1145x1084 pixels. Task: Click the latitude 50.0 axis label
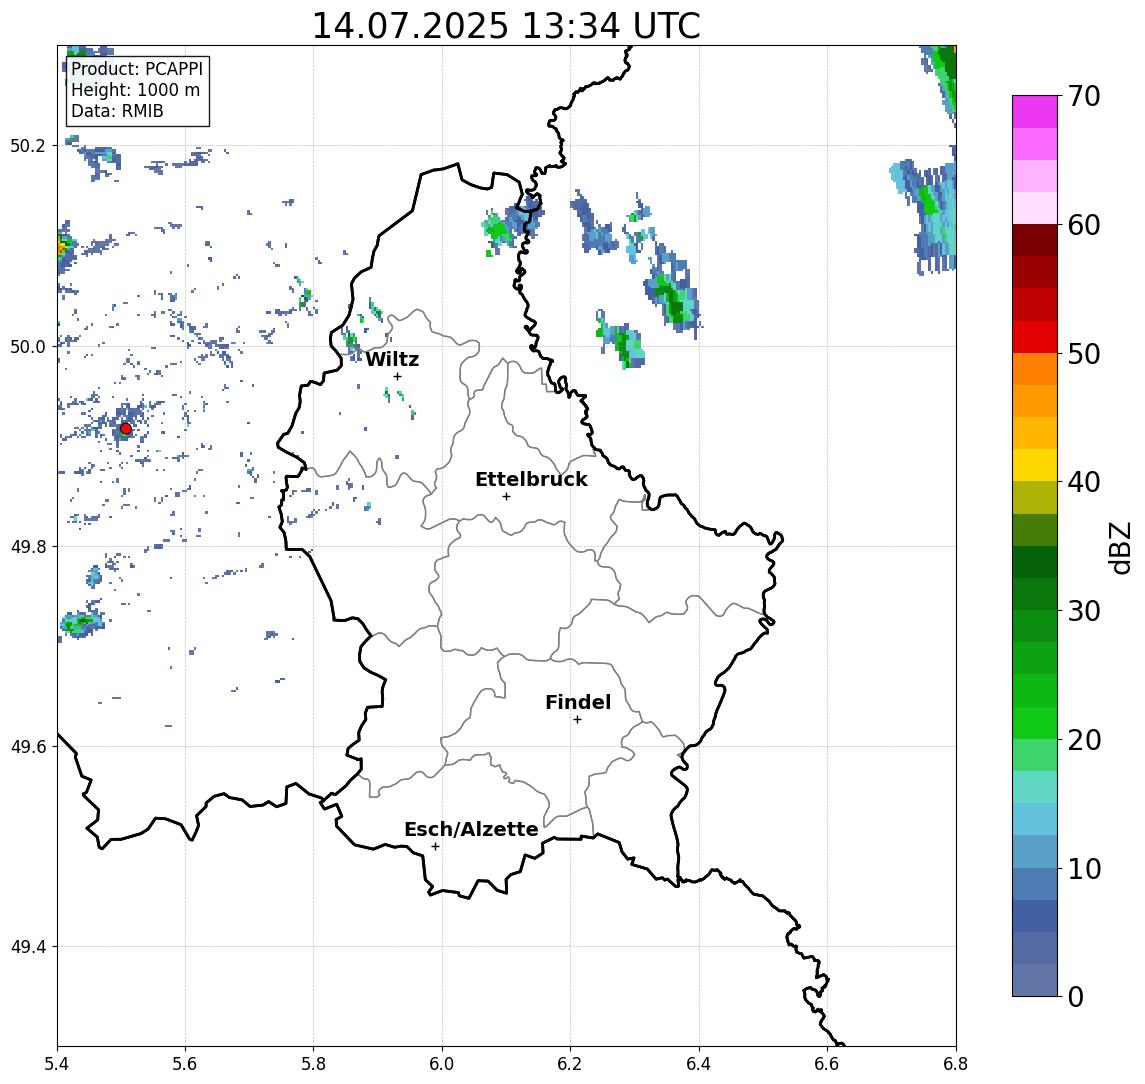[27, 347]
